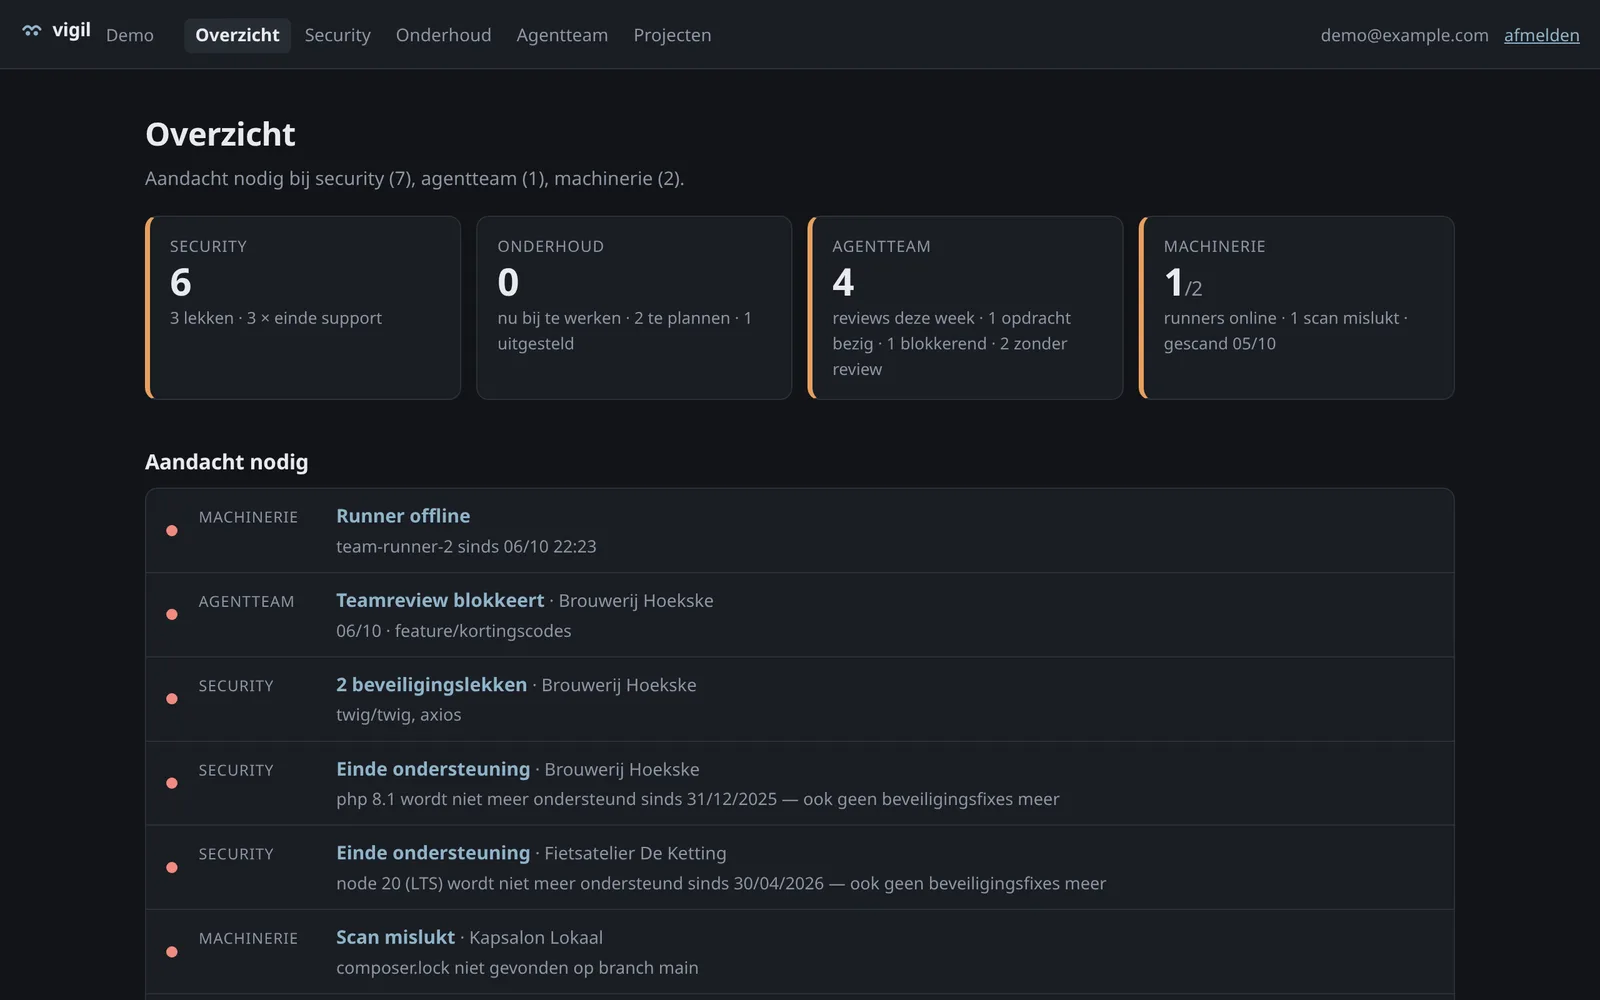Open the Overzicht tab
This screenshot has height=1000, width=1600.
(237, 35)
